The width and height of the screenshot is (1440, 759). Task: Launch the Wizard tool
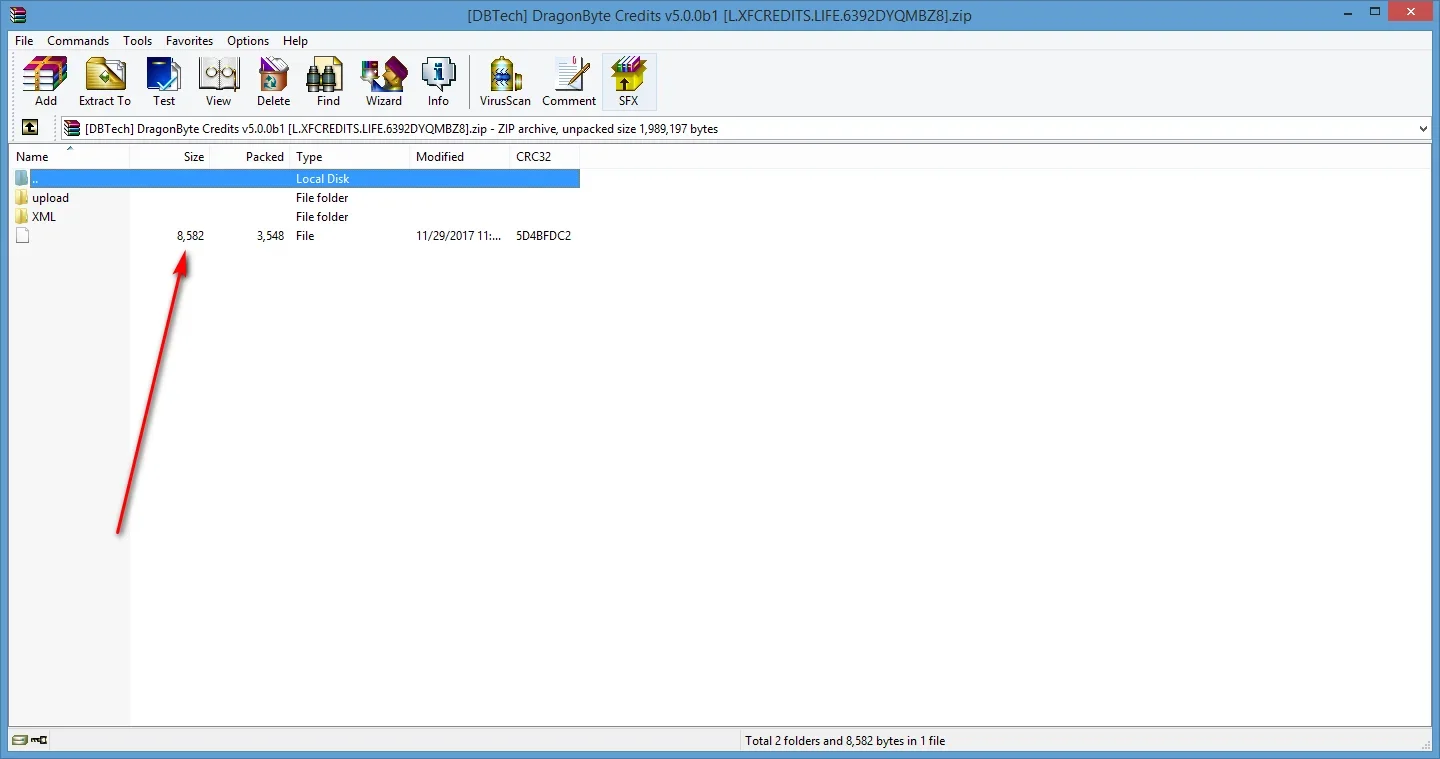coord(384,81)
